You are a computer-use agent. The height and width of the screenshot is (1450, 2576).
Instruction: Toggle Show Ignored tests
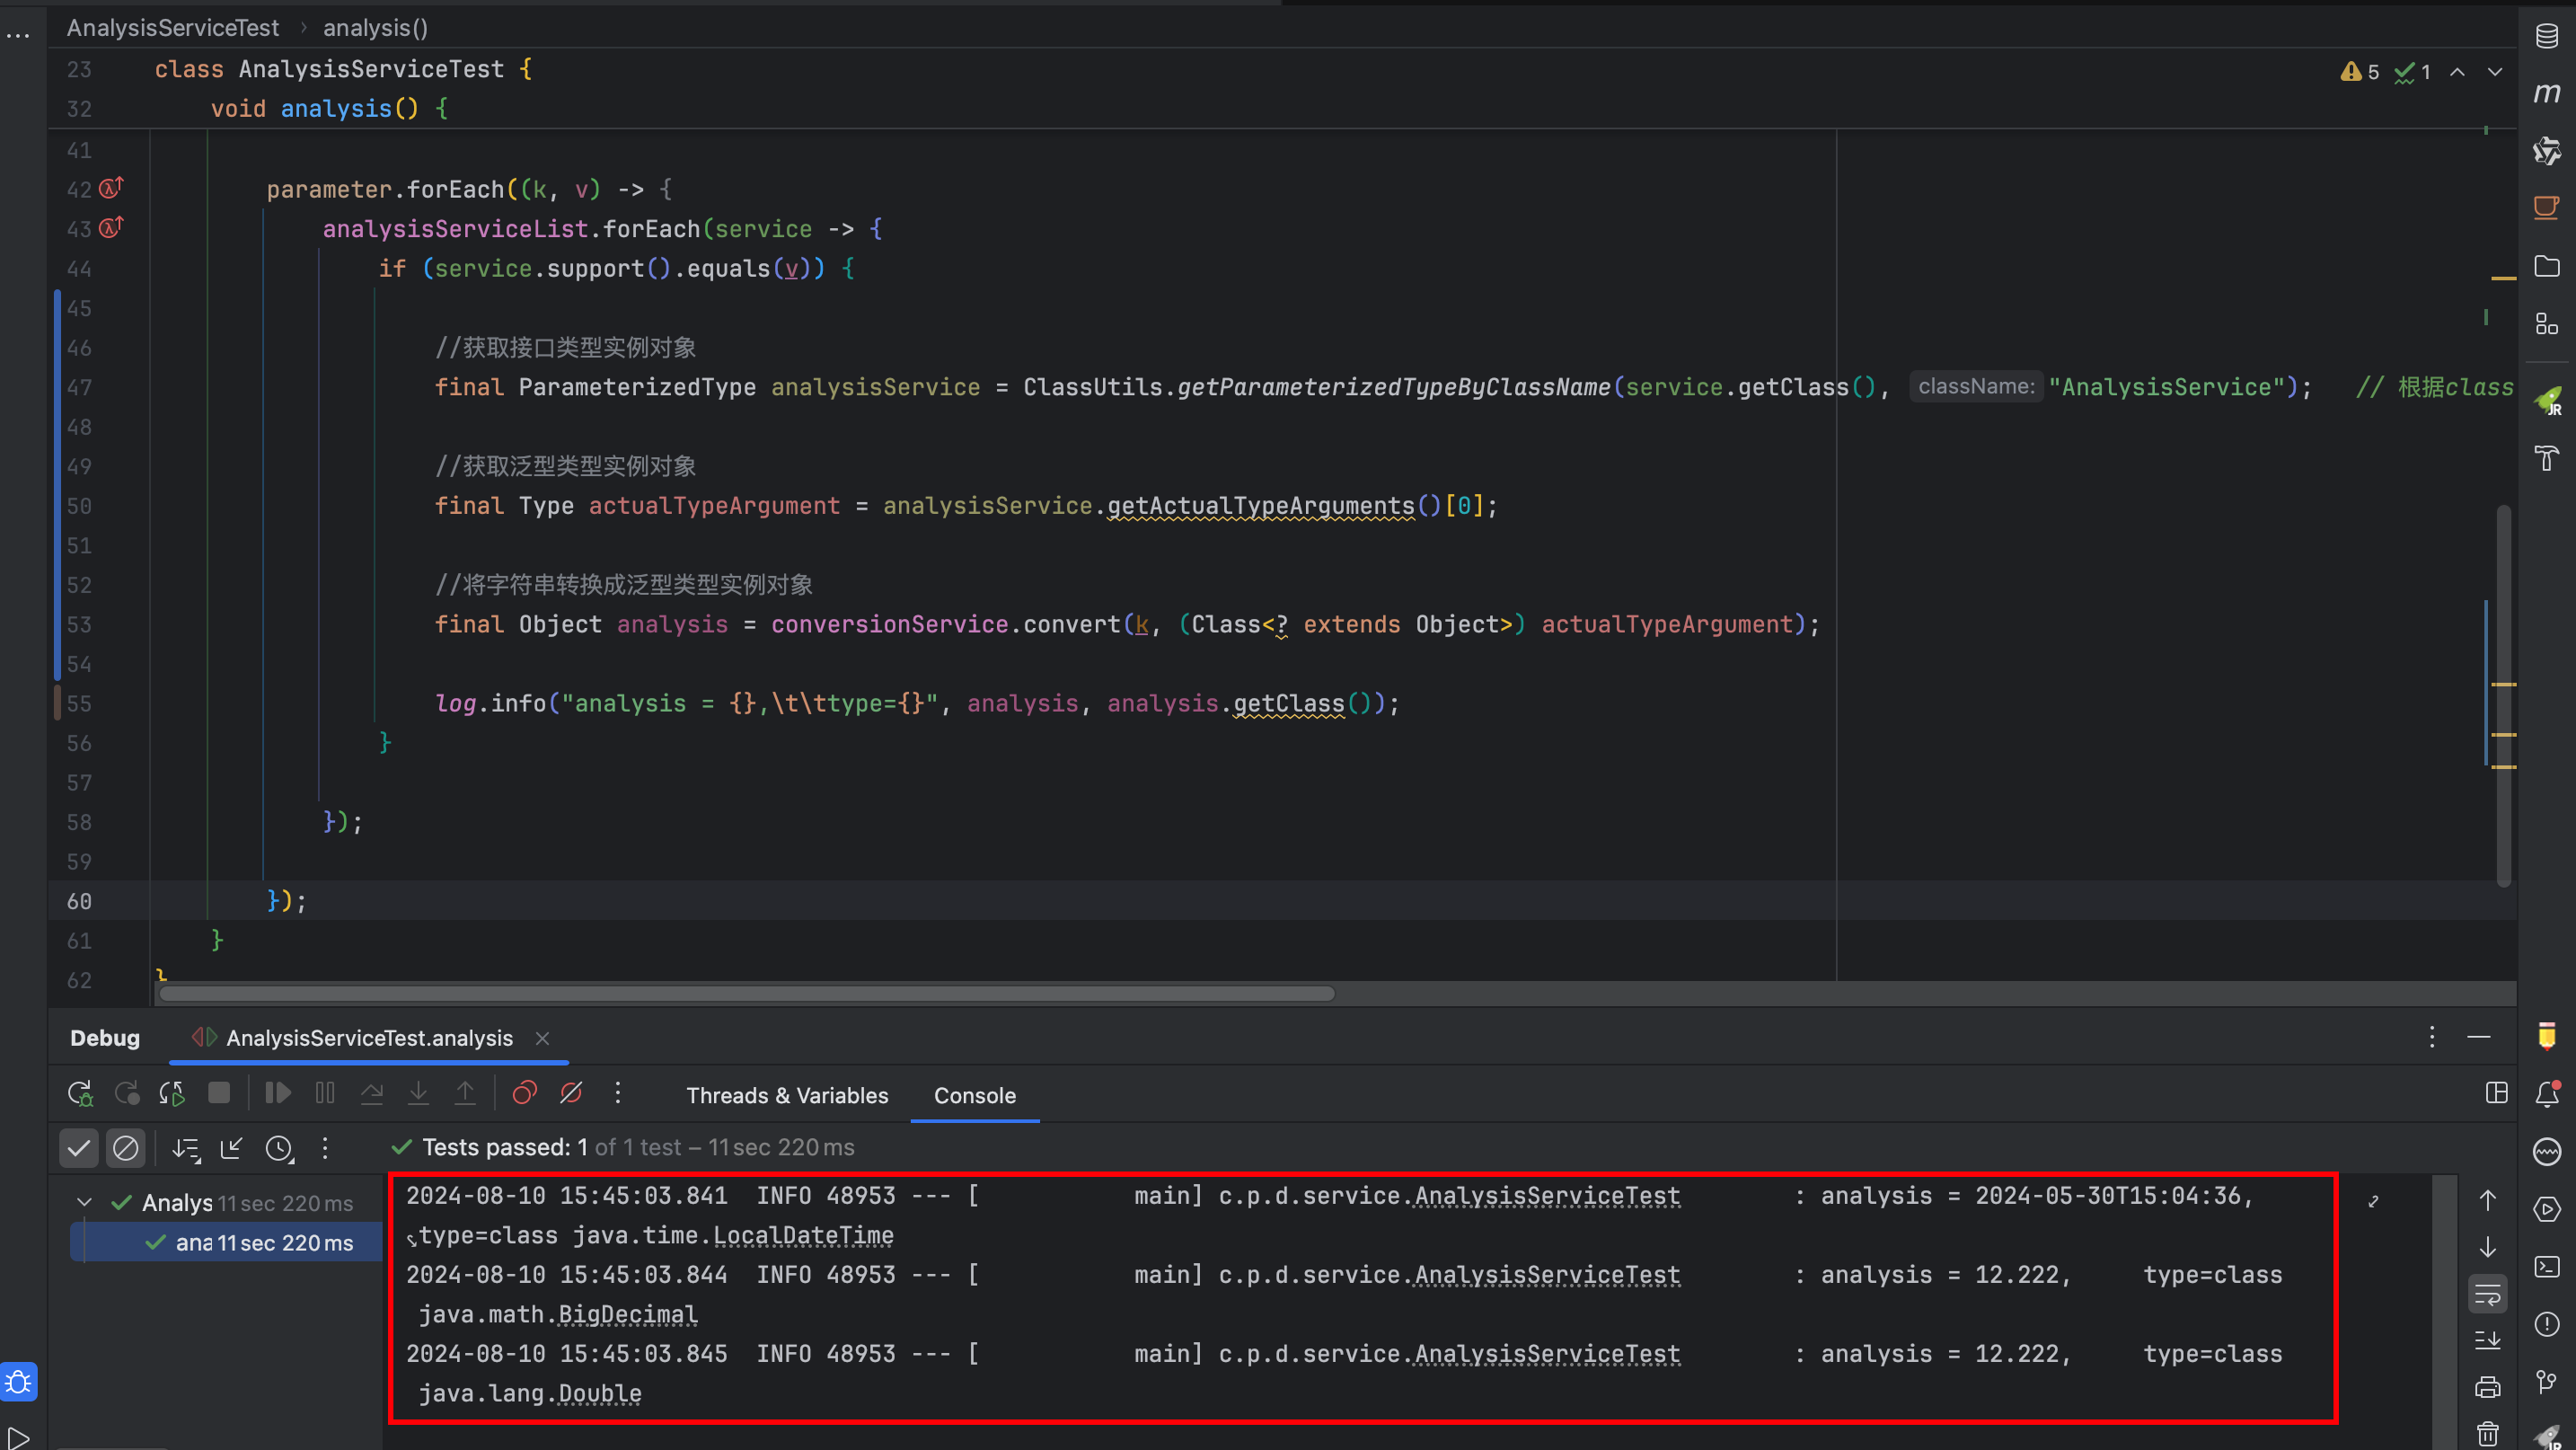126,1148
